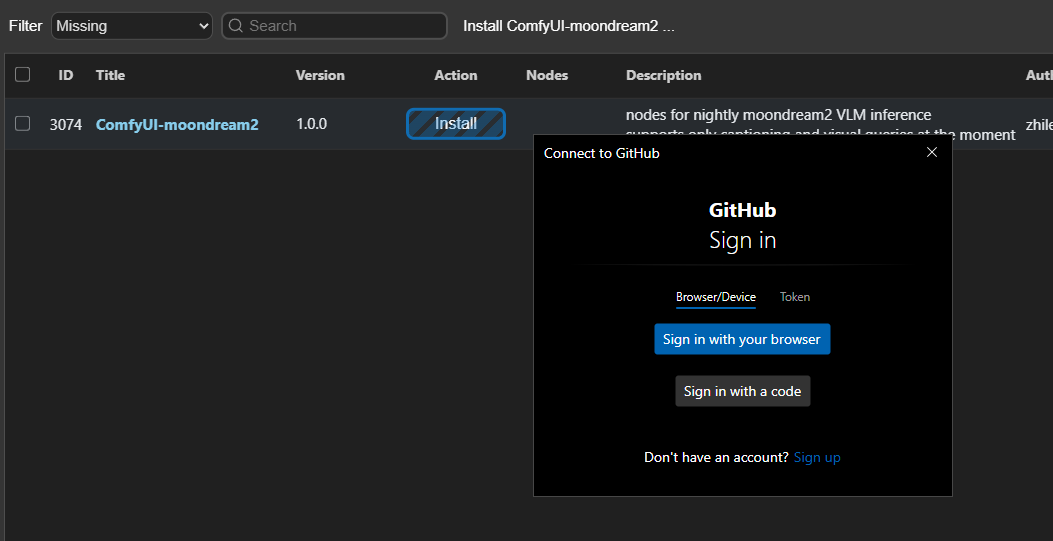Click the magnifier icon in Search box
Screen dimensions: 1053x541
[236, 26]
